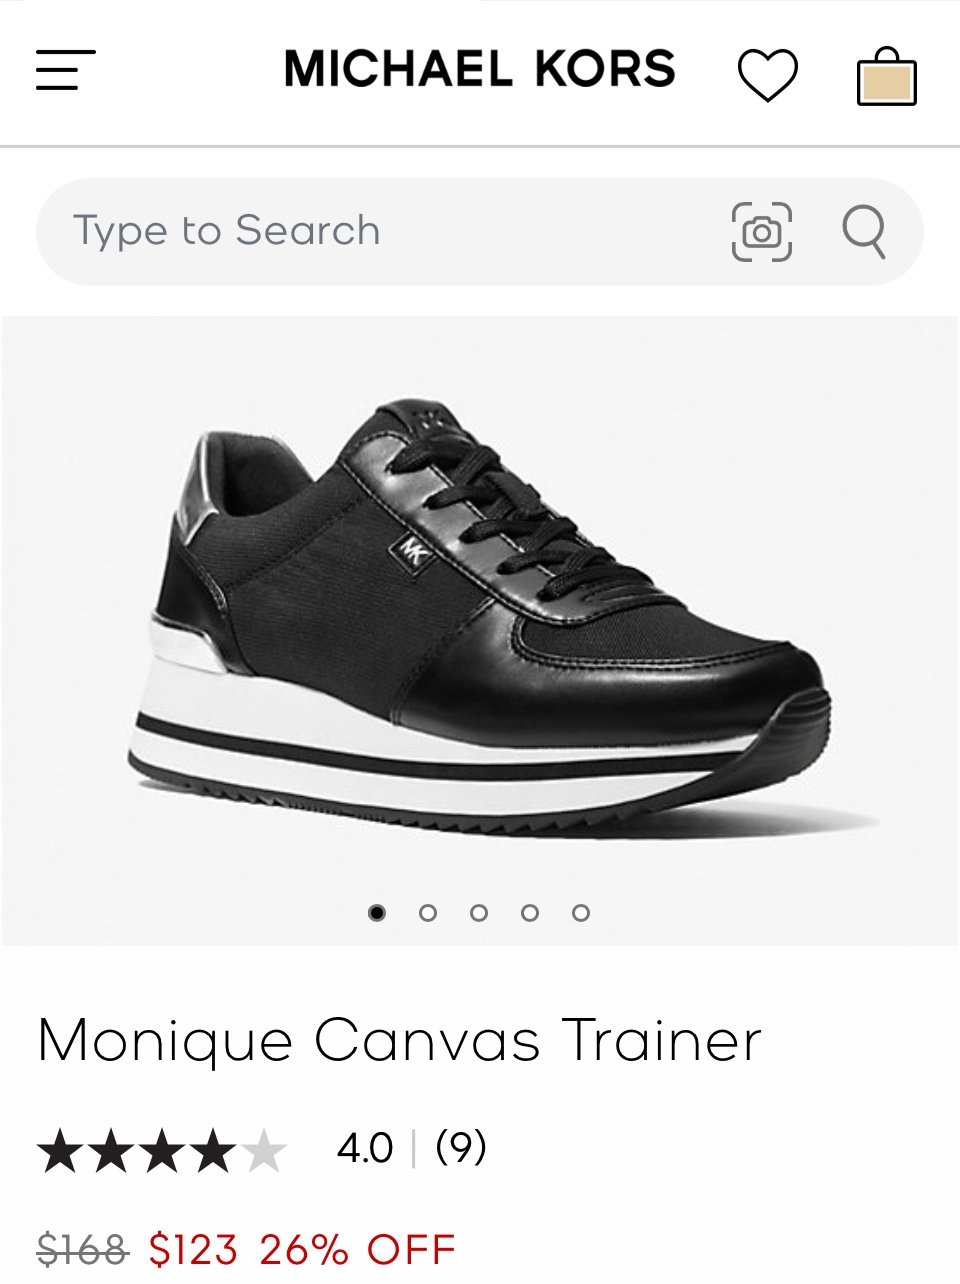Select the second carousel dot
Image resolution: width=960 pixels, height=1284 pixels.
(x=428, y=912)
